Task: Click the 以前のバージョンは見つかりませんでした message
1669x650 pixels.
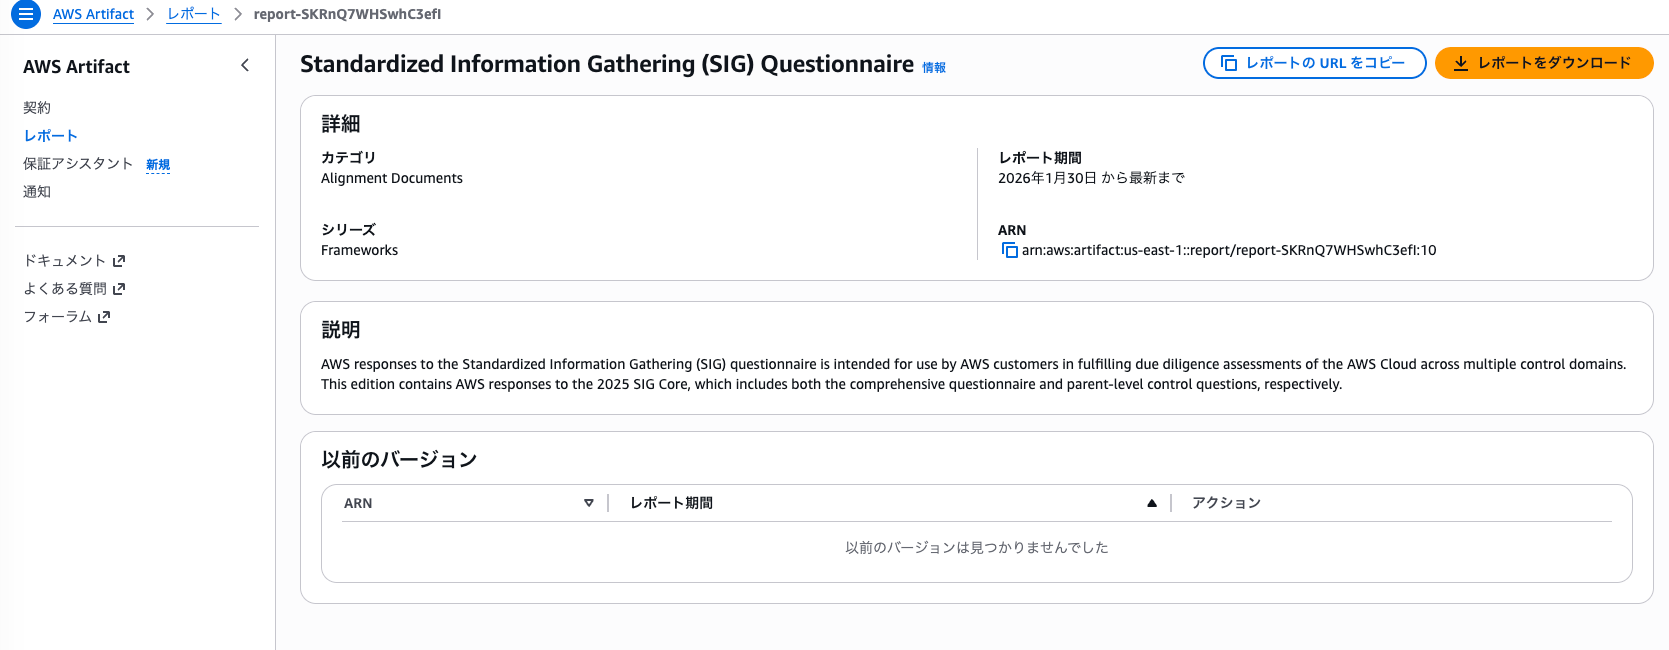Action: [x=977, y=548]
